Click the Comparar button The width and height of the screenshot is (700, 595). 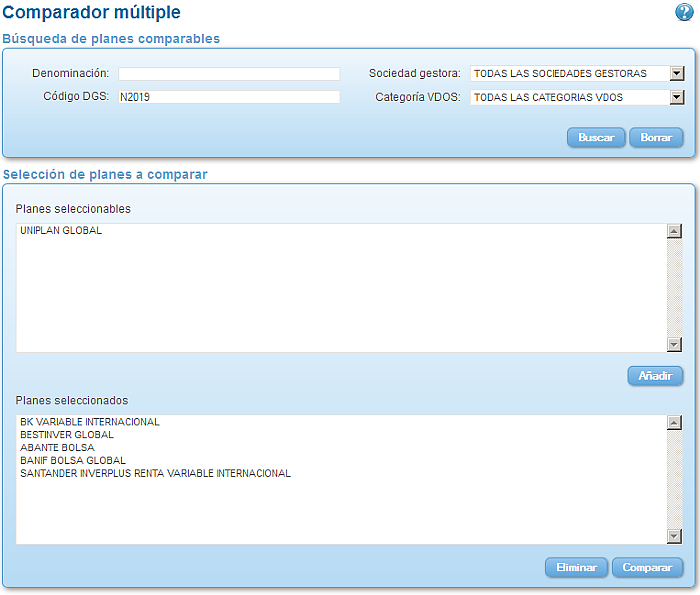click(x=647, y=567)
